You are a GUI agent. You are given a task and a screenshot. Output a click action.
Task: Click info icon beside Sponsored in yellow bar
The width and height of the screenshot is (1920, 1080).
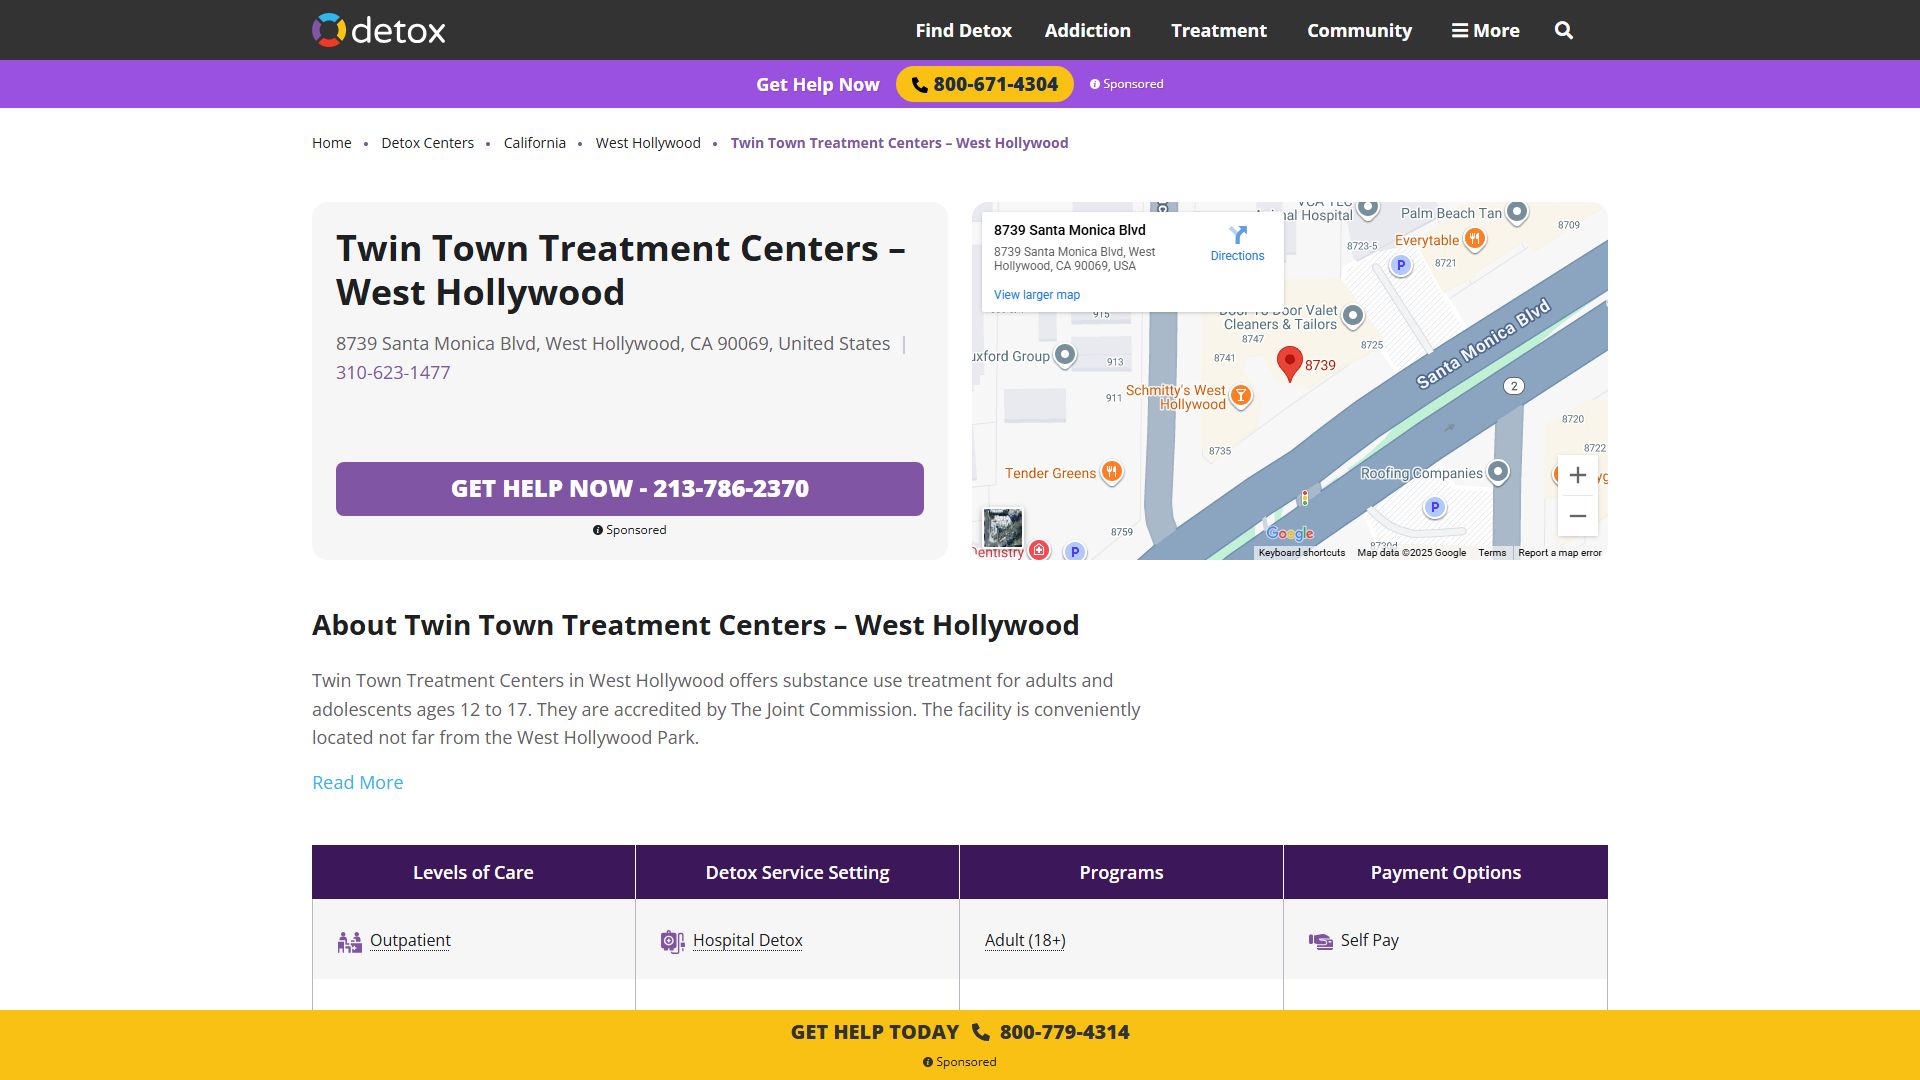[x=928, y=1062]
